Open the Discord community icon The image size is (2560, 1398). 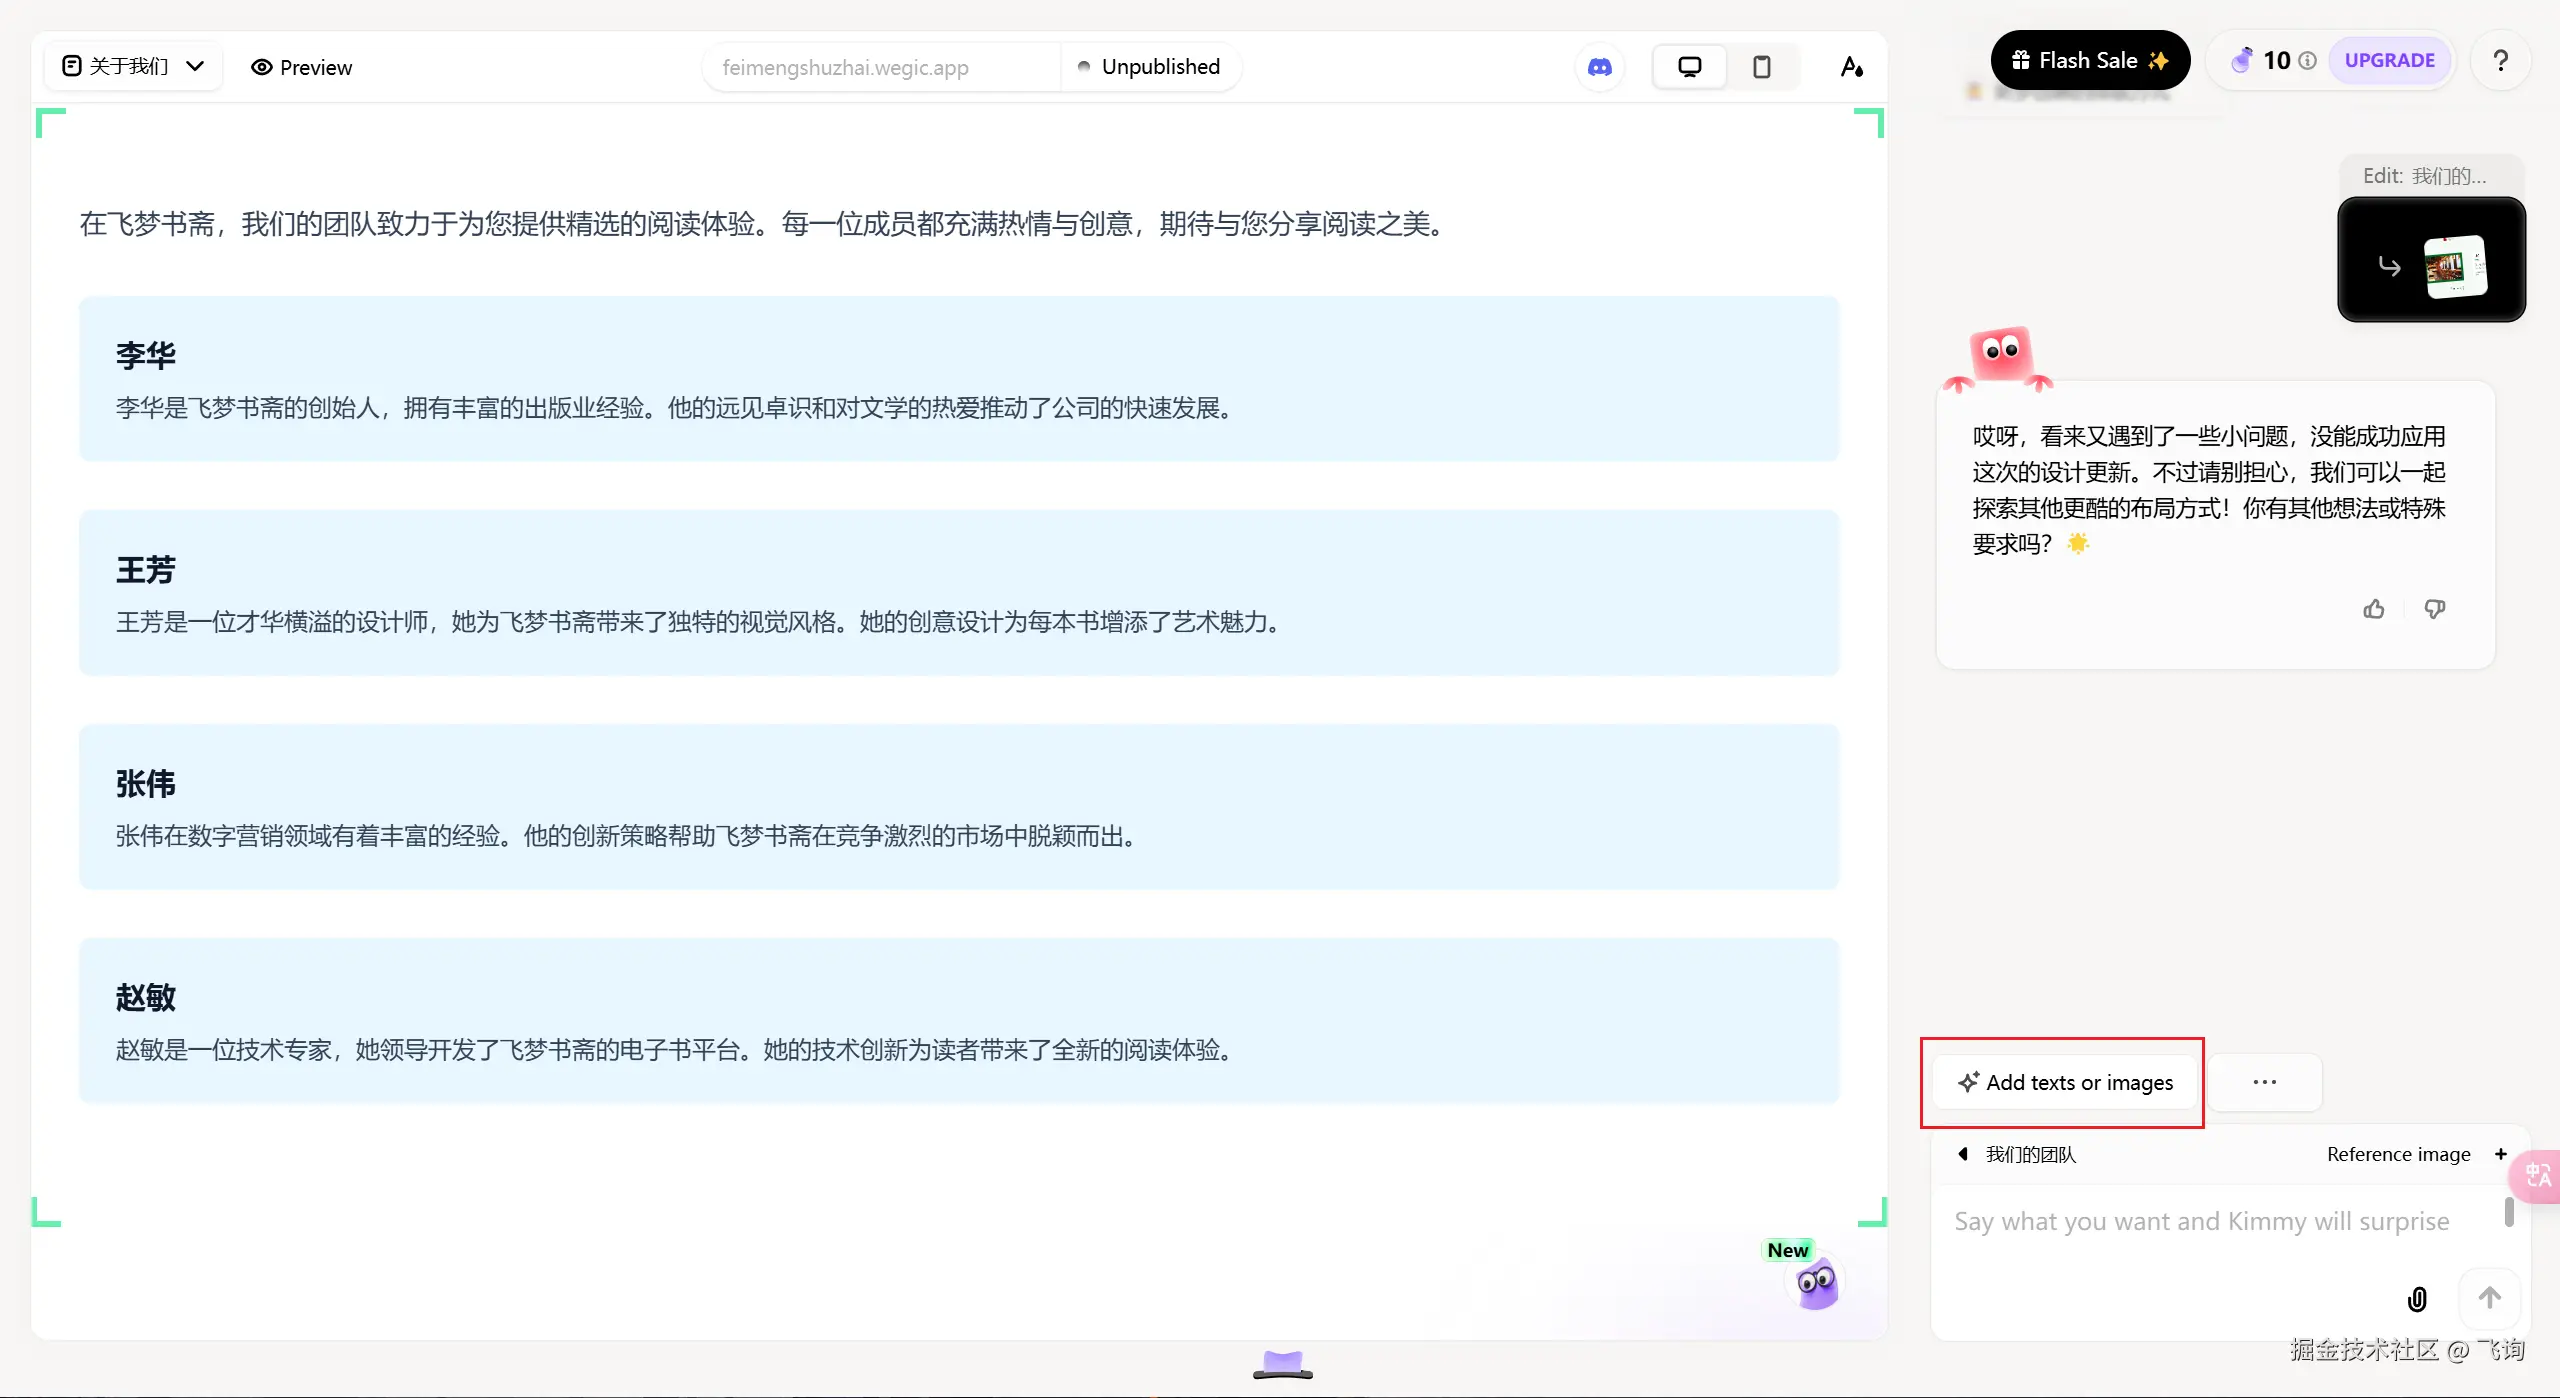point(1600,67)
